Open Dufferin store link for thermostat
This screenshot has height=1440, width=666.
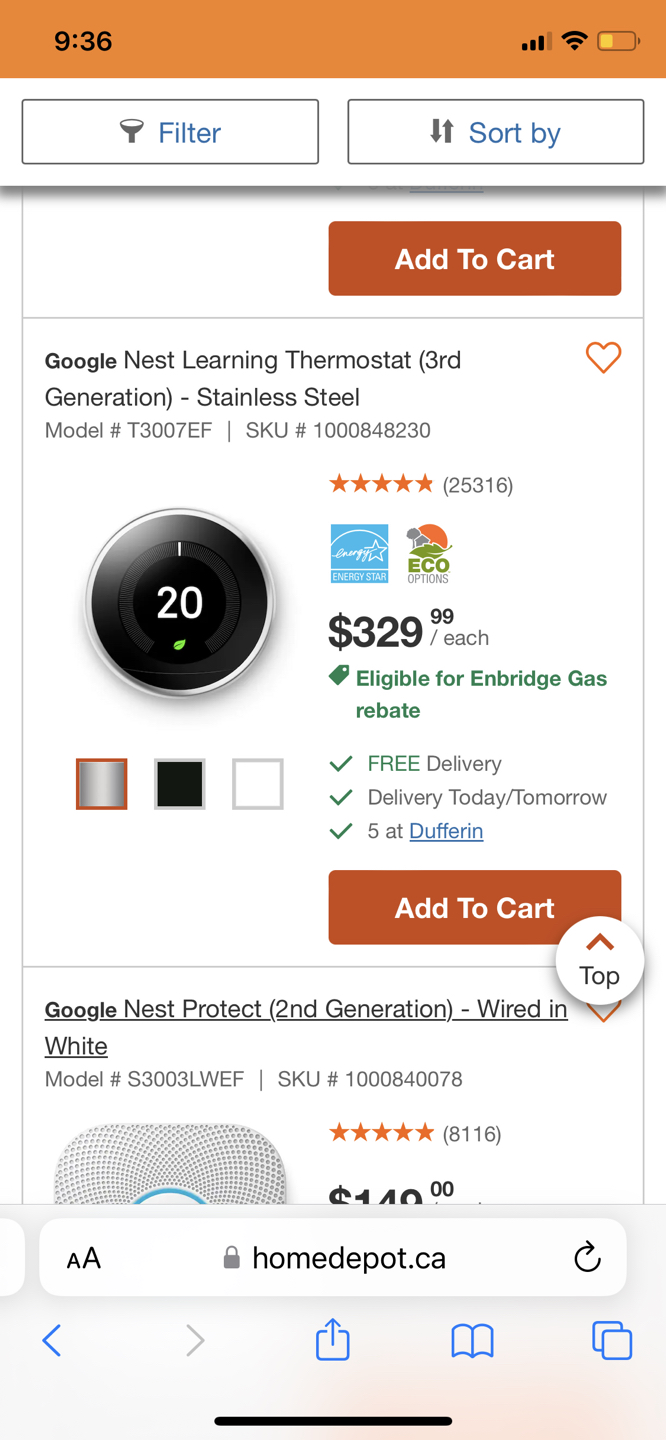click(446, 831)
